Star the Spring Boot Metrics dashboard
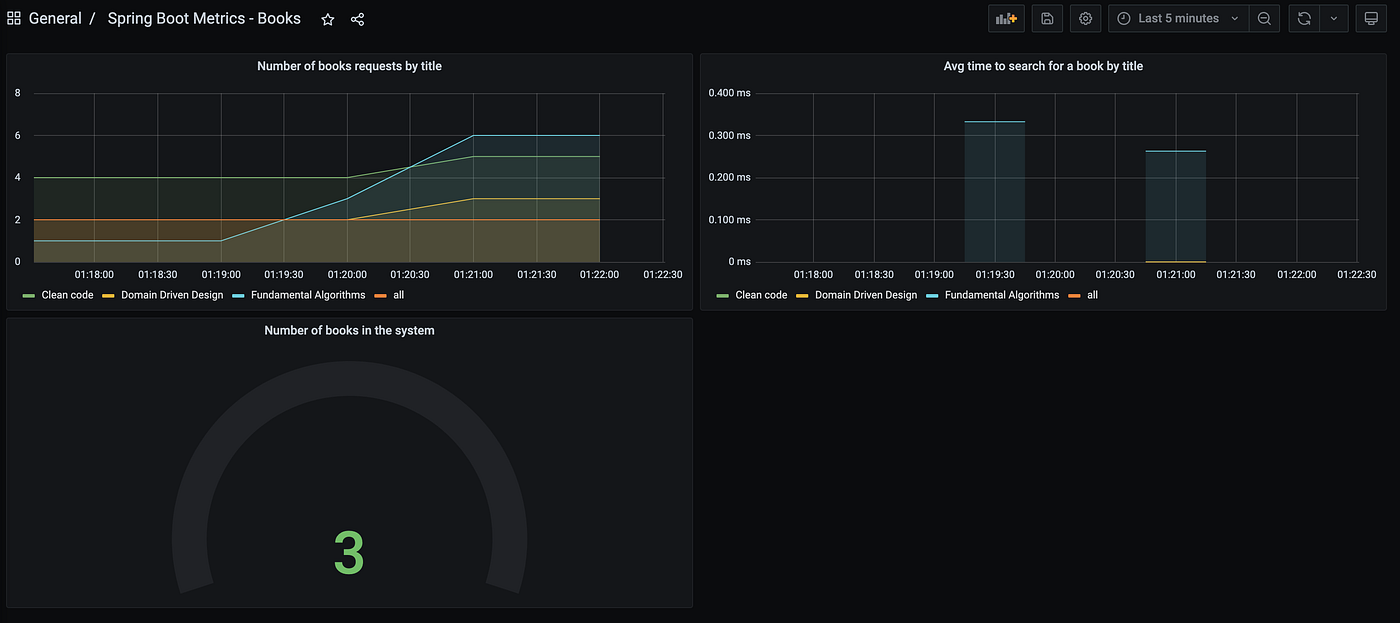 328,19
